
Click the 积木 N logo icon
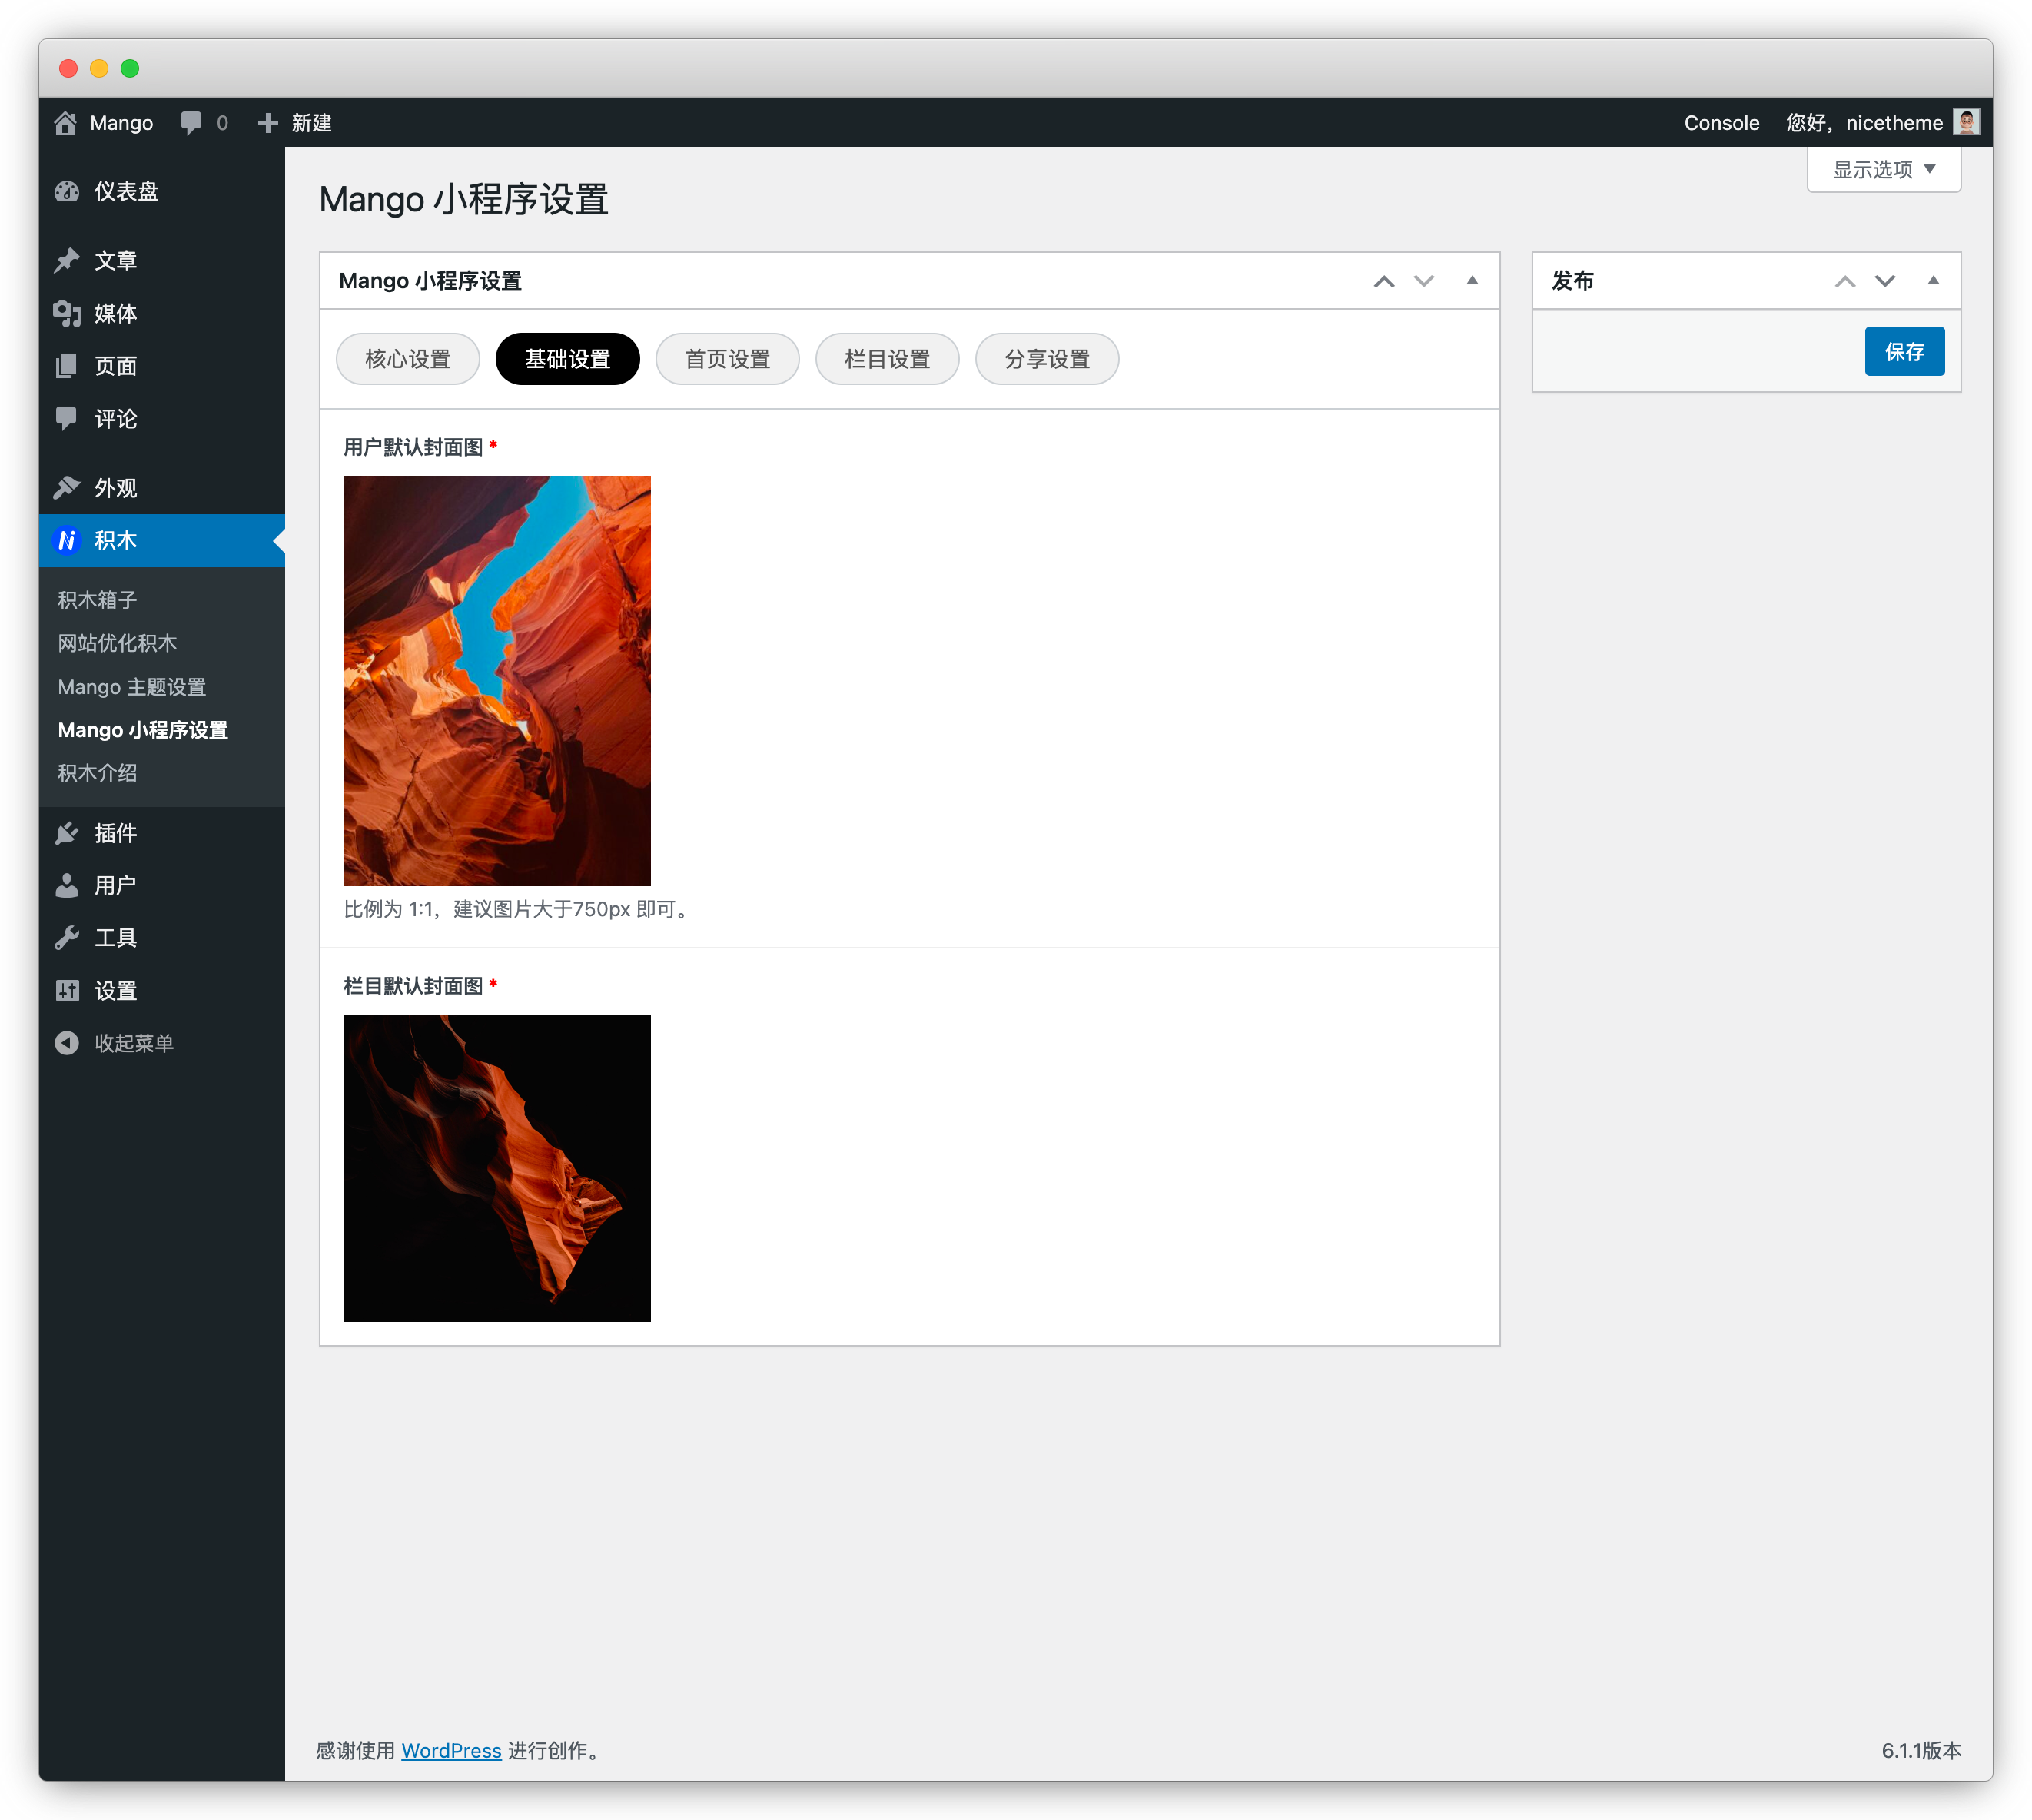tap(67, 540)
